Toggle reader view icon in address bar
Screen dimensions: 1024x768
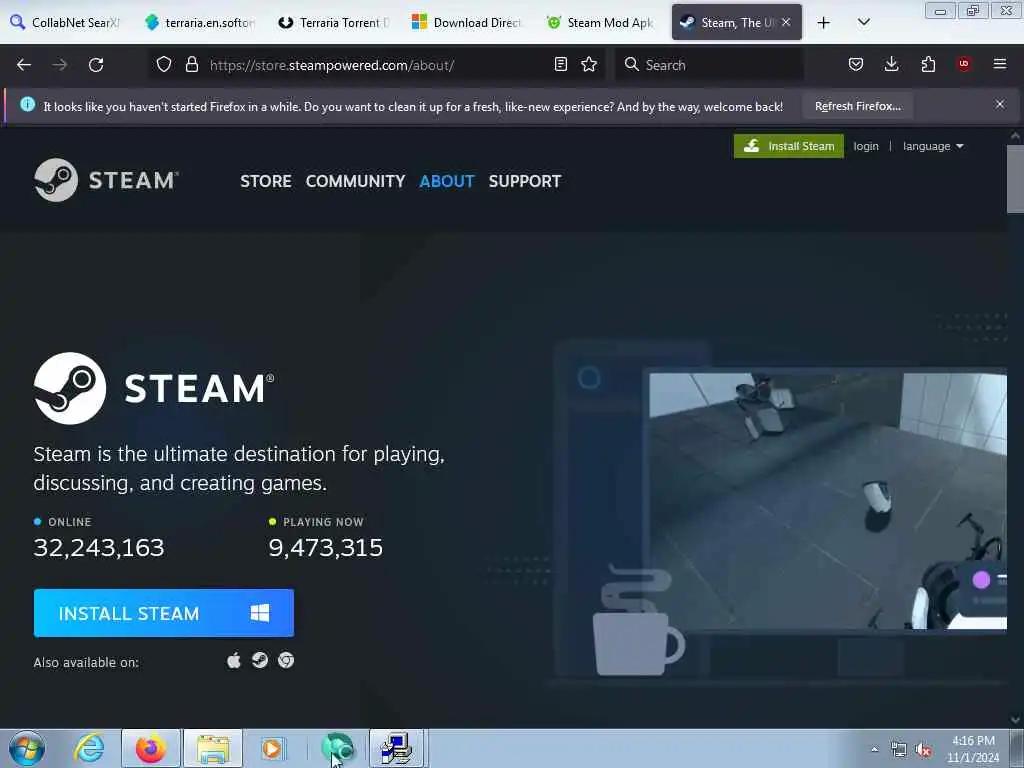pyautogui.click(x=560, y=64)
